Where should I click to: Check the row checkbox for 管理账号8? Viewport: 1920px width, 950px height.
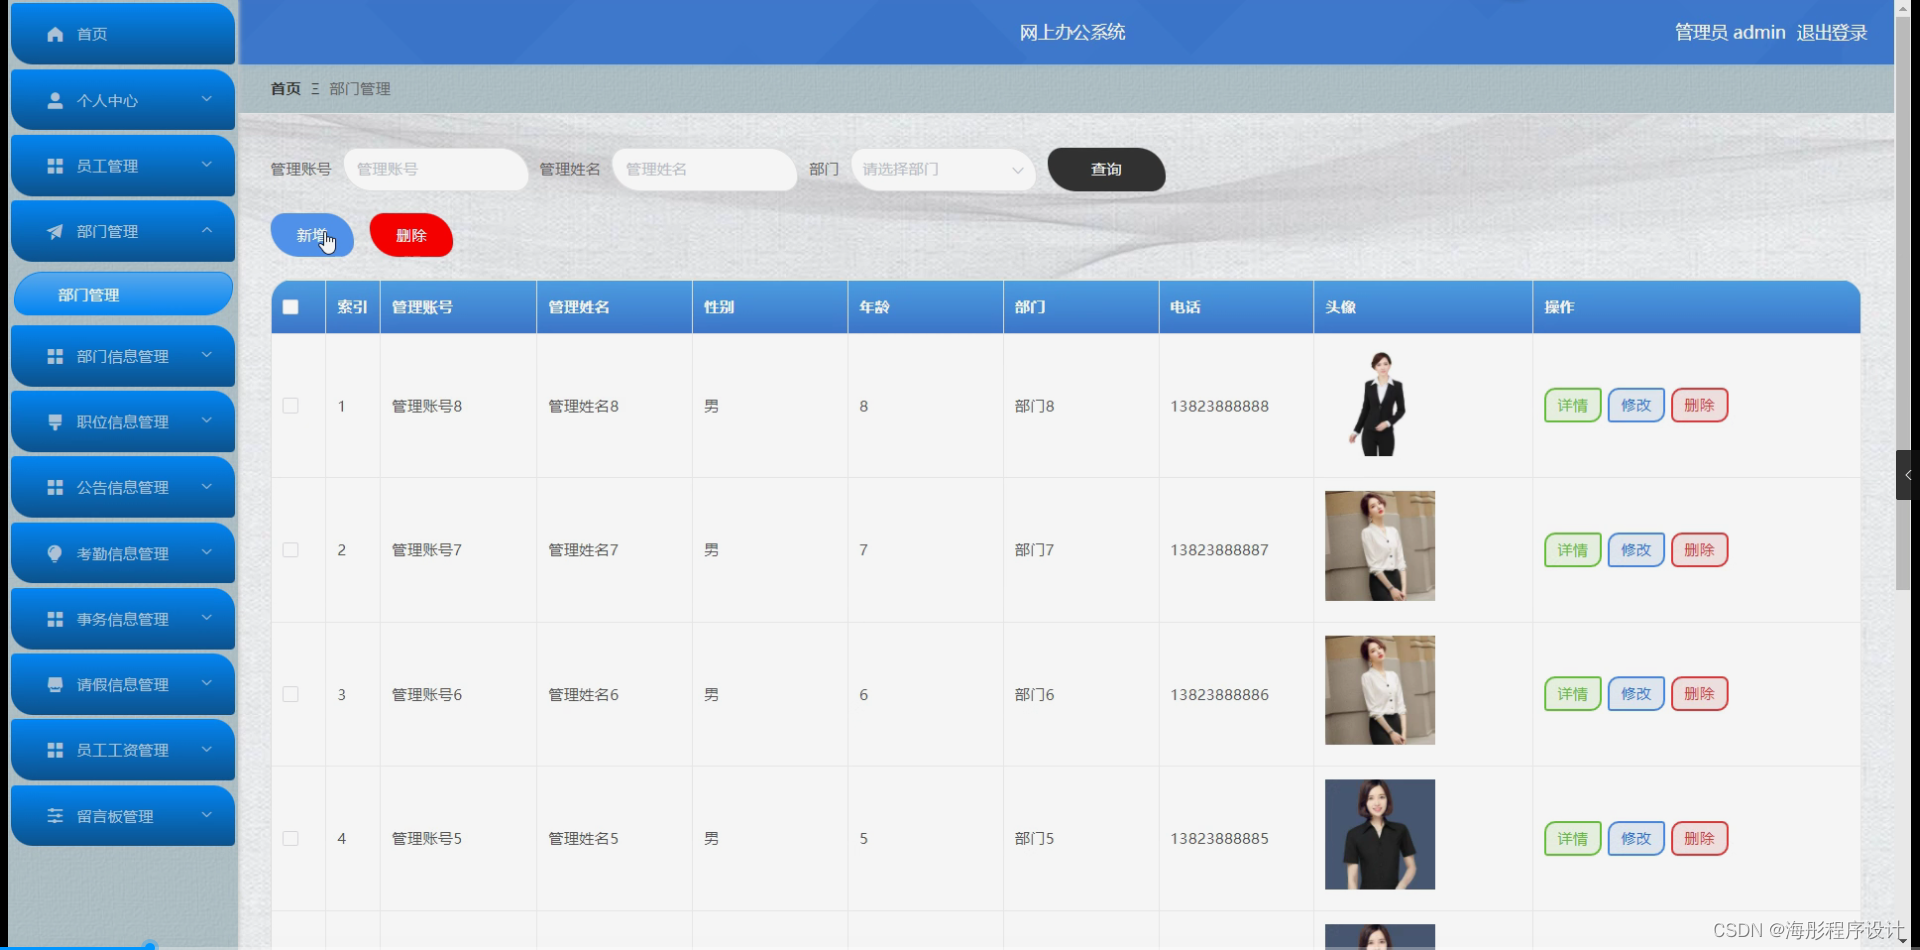pyautogui.click(x=290, y=405)
